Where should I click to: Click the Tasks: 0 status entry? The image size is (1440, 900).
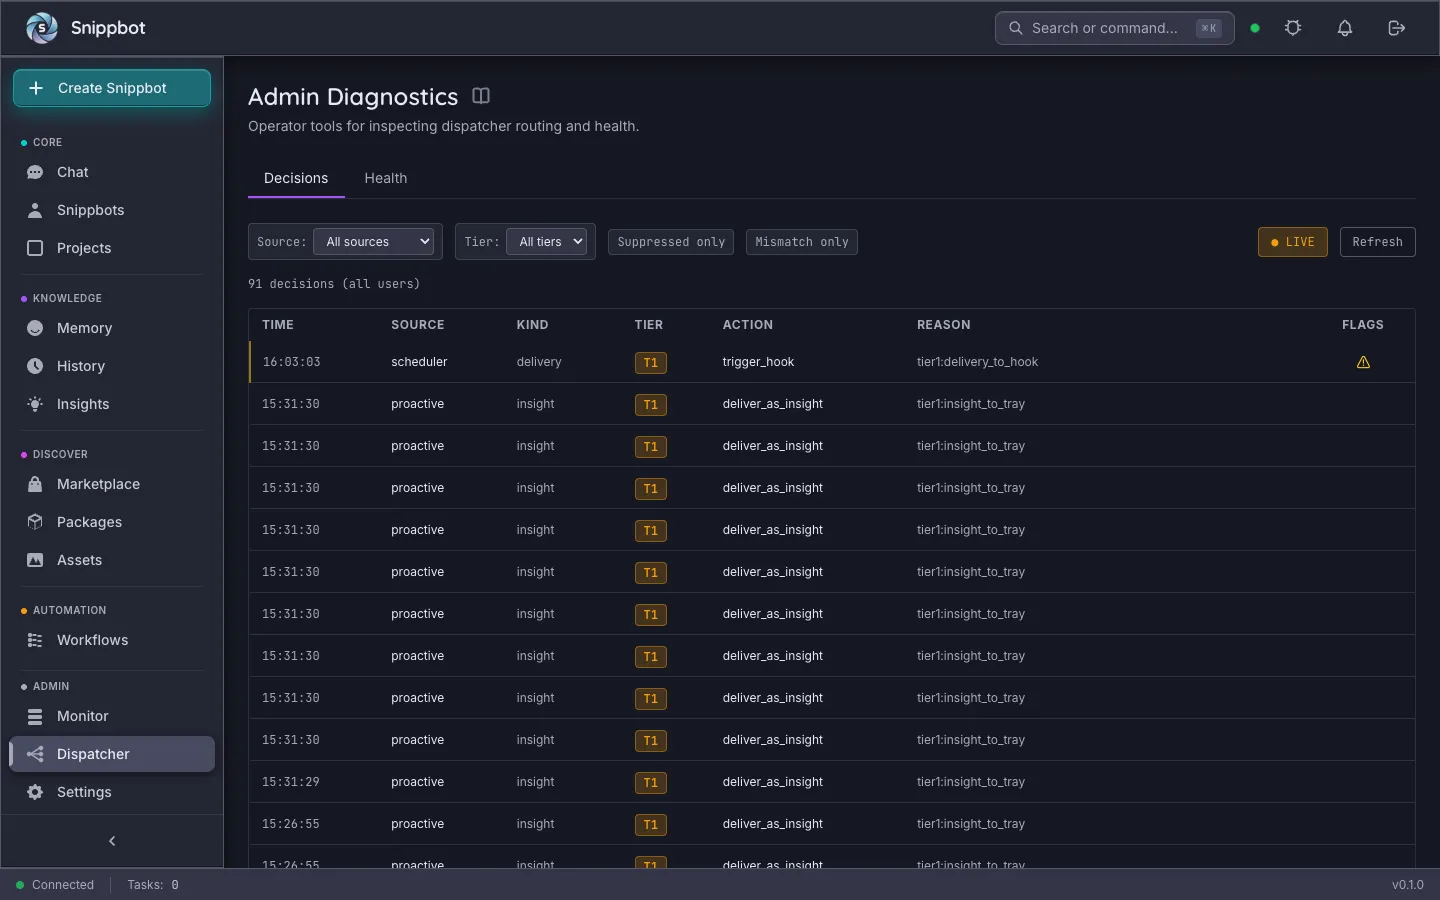(153, 885)
